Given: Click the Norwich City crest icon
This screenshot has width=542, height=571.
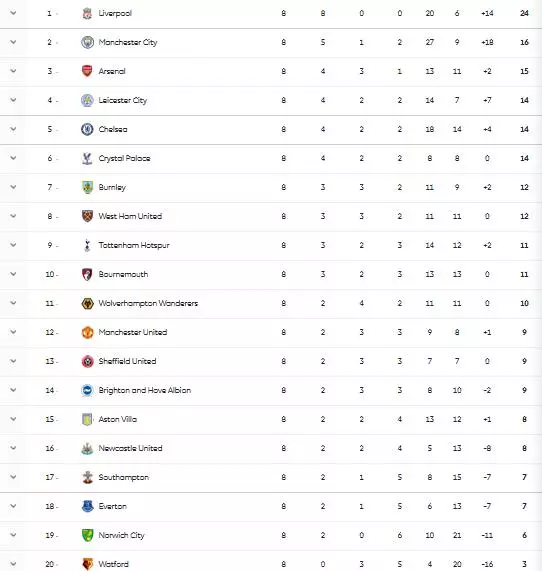Looking at the screenshot, I should (x=87, y=535).
